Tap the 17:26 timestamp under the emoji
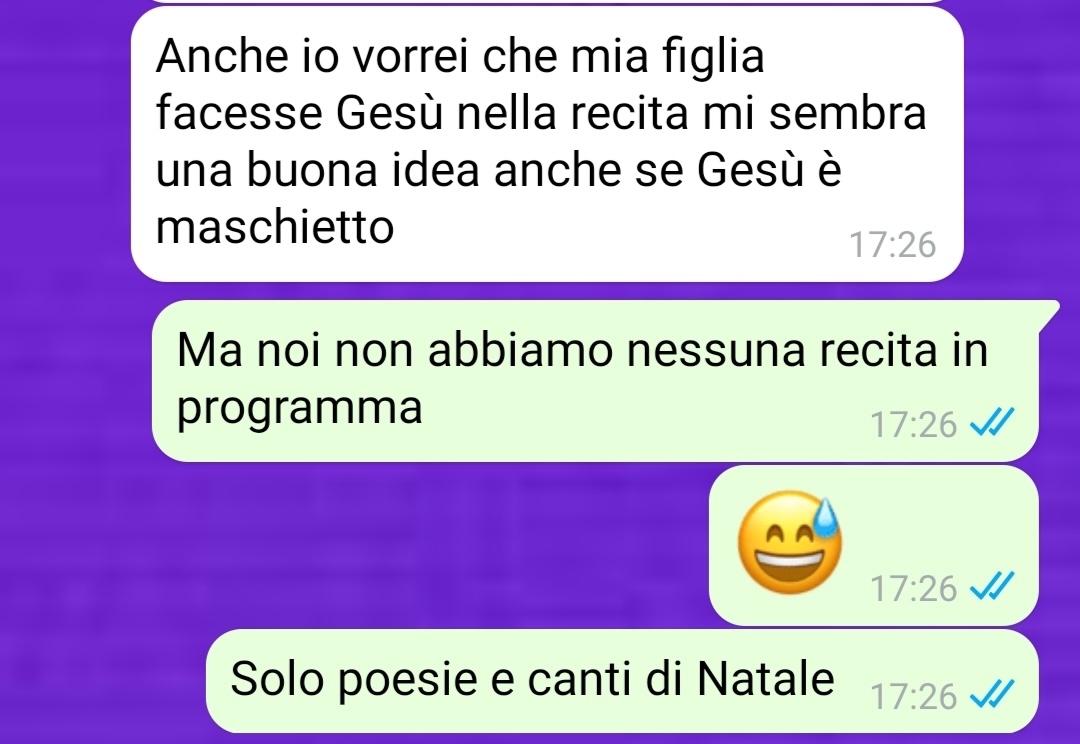This screenshot has width=1080, height=744. click(913, 589)
